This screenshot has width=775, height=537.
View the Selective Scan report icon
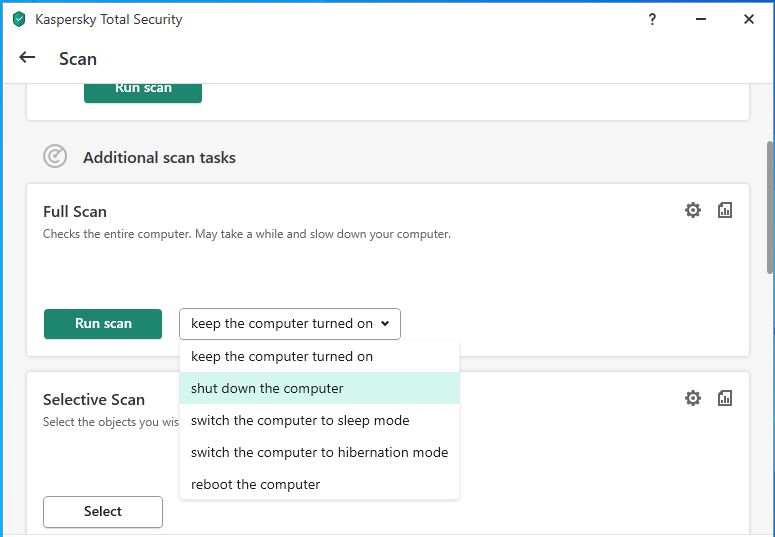click(725, 398)
